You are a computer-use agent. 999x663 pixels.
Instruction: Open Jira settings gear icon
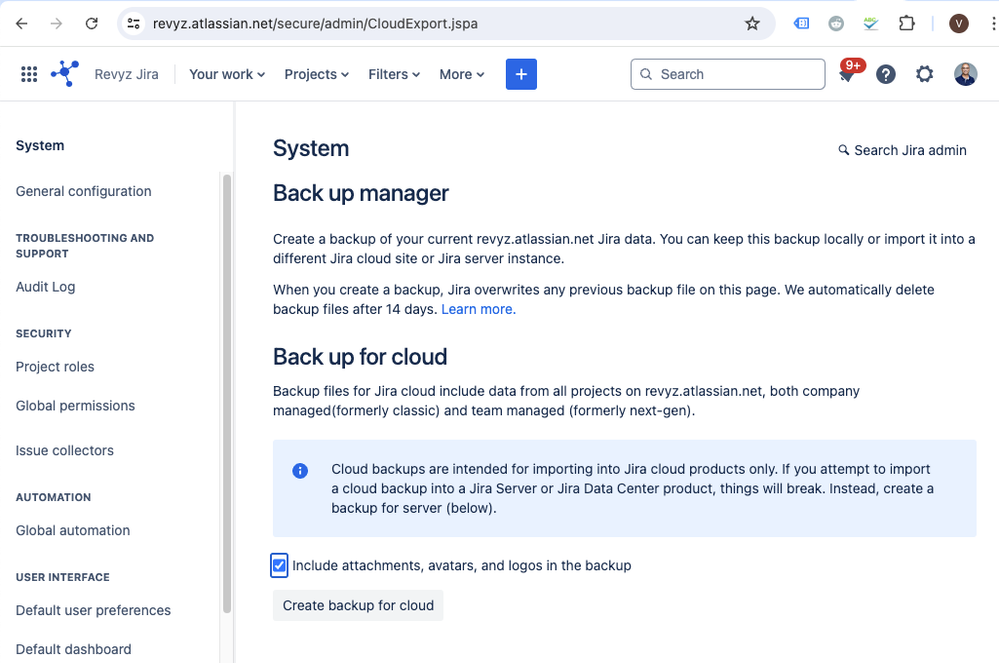coord(924,74)
